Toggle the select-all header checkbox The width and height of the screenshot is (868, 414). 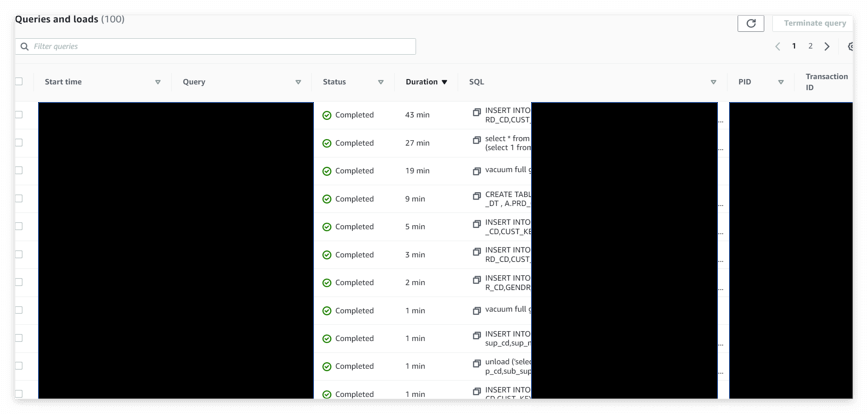point(19,81)
